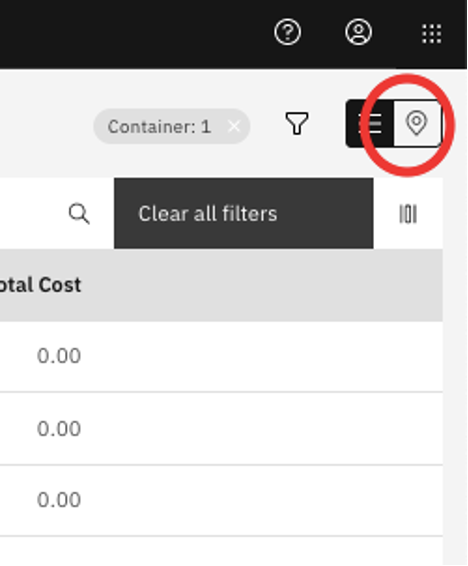Click Clear all filters button
Viewport: 468px width, 566px height.
[244, 213]
